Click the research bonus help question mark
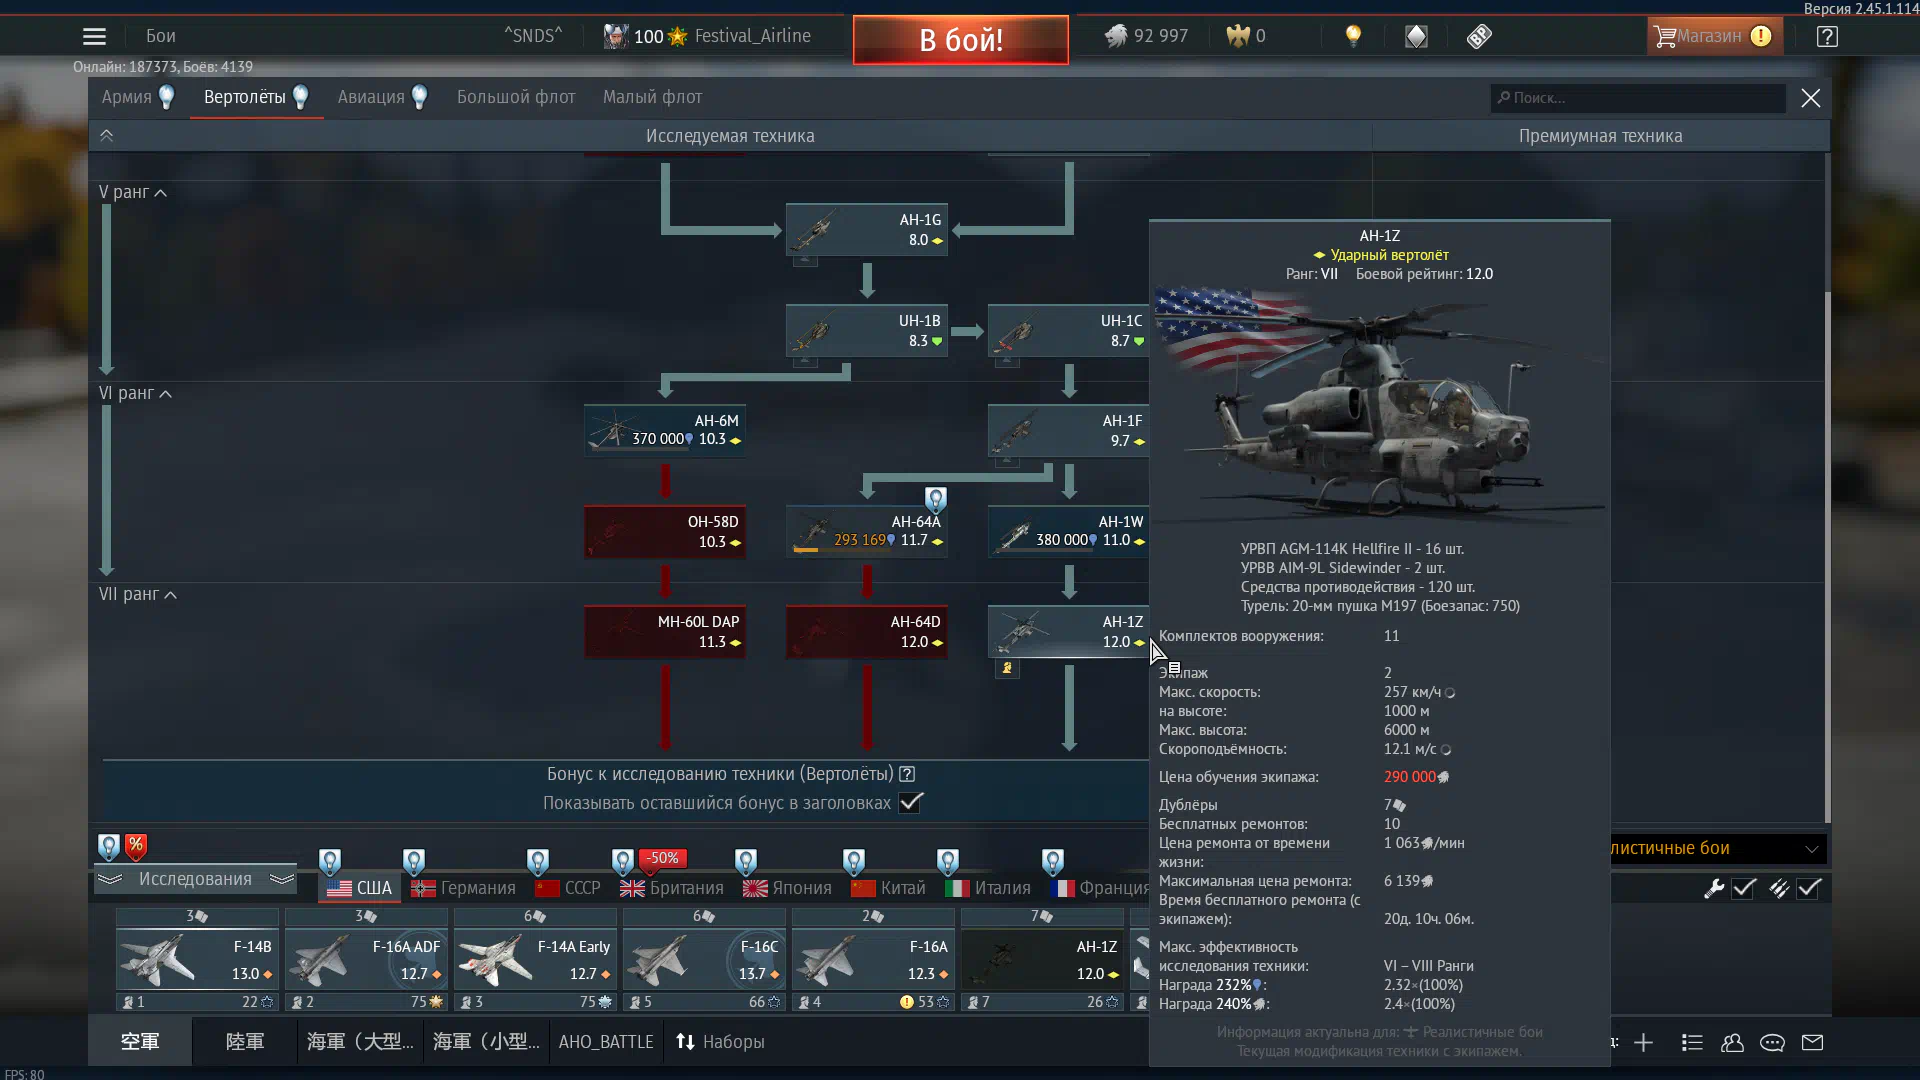 pyautogui.click(x=907, y=774)
